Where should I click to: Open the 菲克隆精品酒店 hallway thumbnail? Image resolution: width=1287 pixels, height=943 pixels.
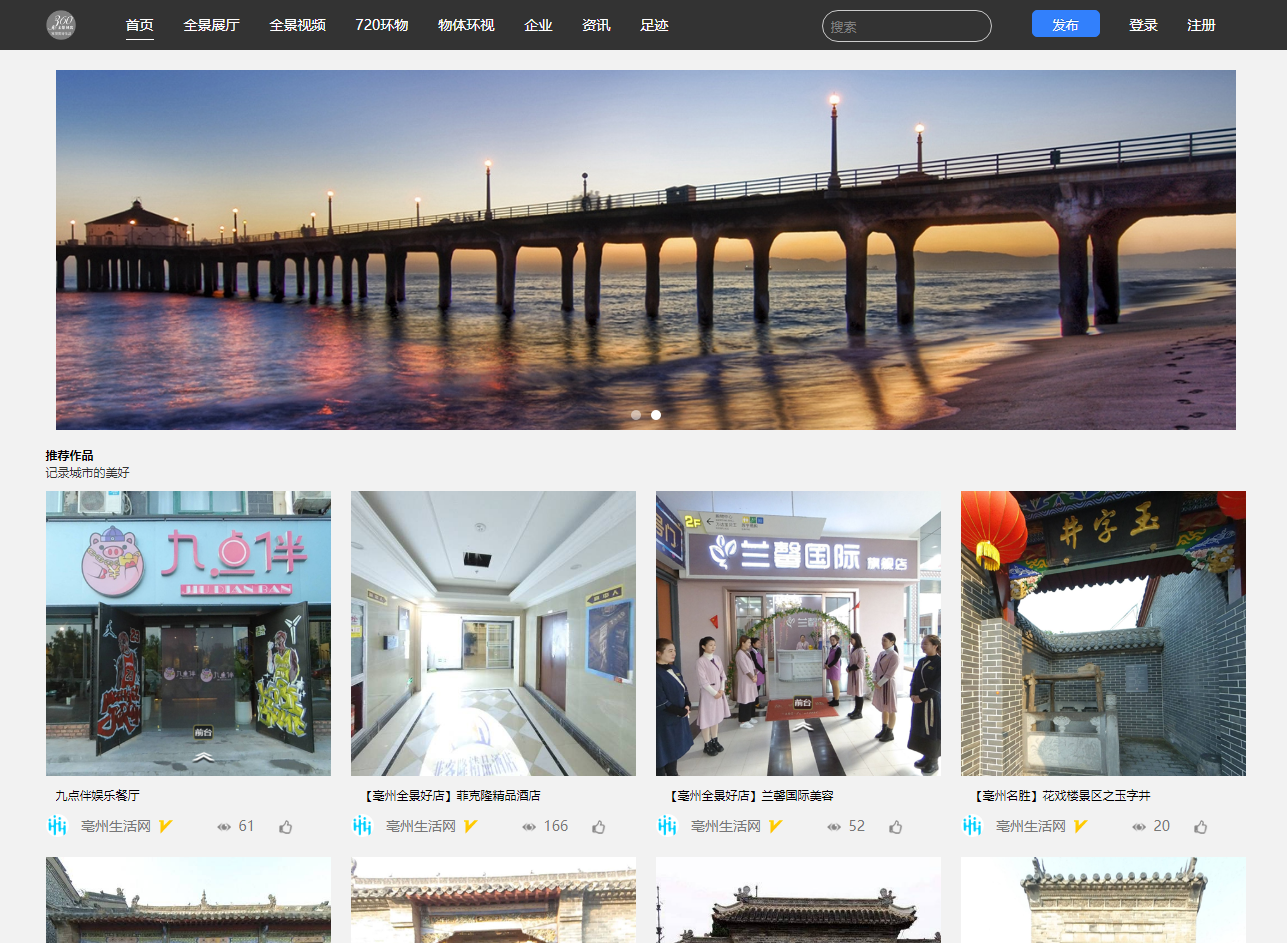[x=493, y=633]
